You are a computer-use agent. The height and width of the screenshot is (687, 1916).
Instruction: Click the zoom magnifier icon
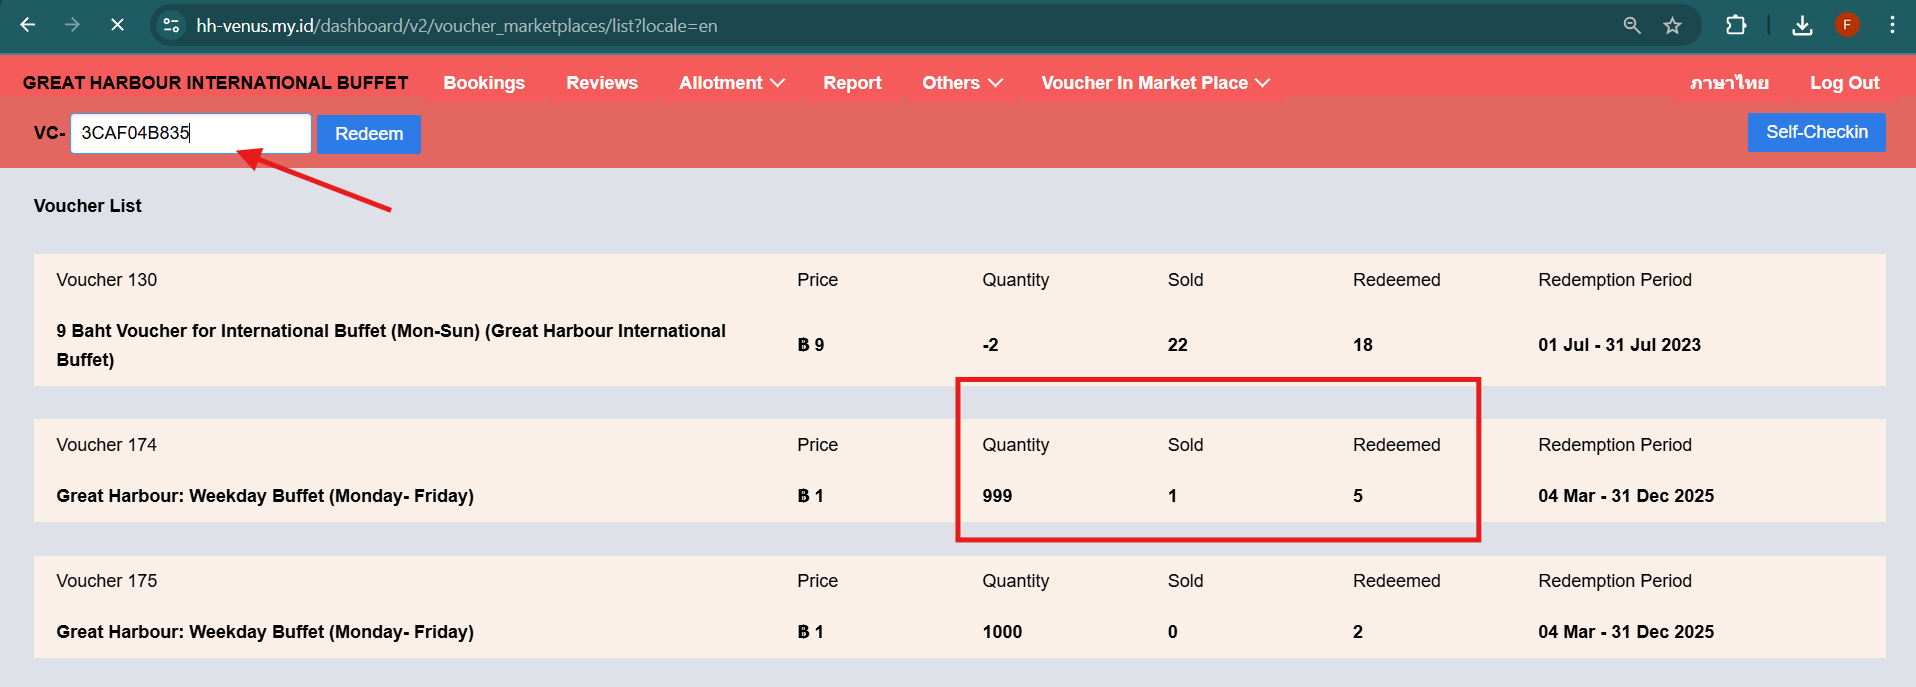point(1631,25)
